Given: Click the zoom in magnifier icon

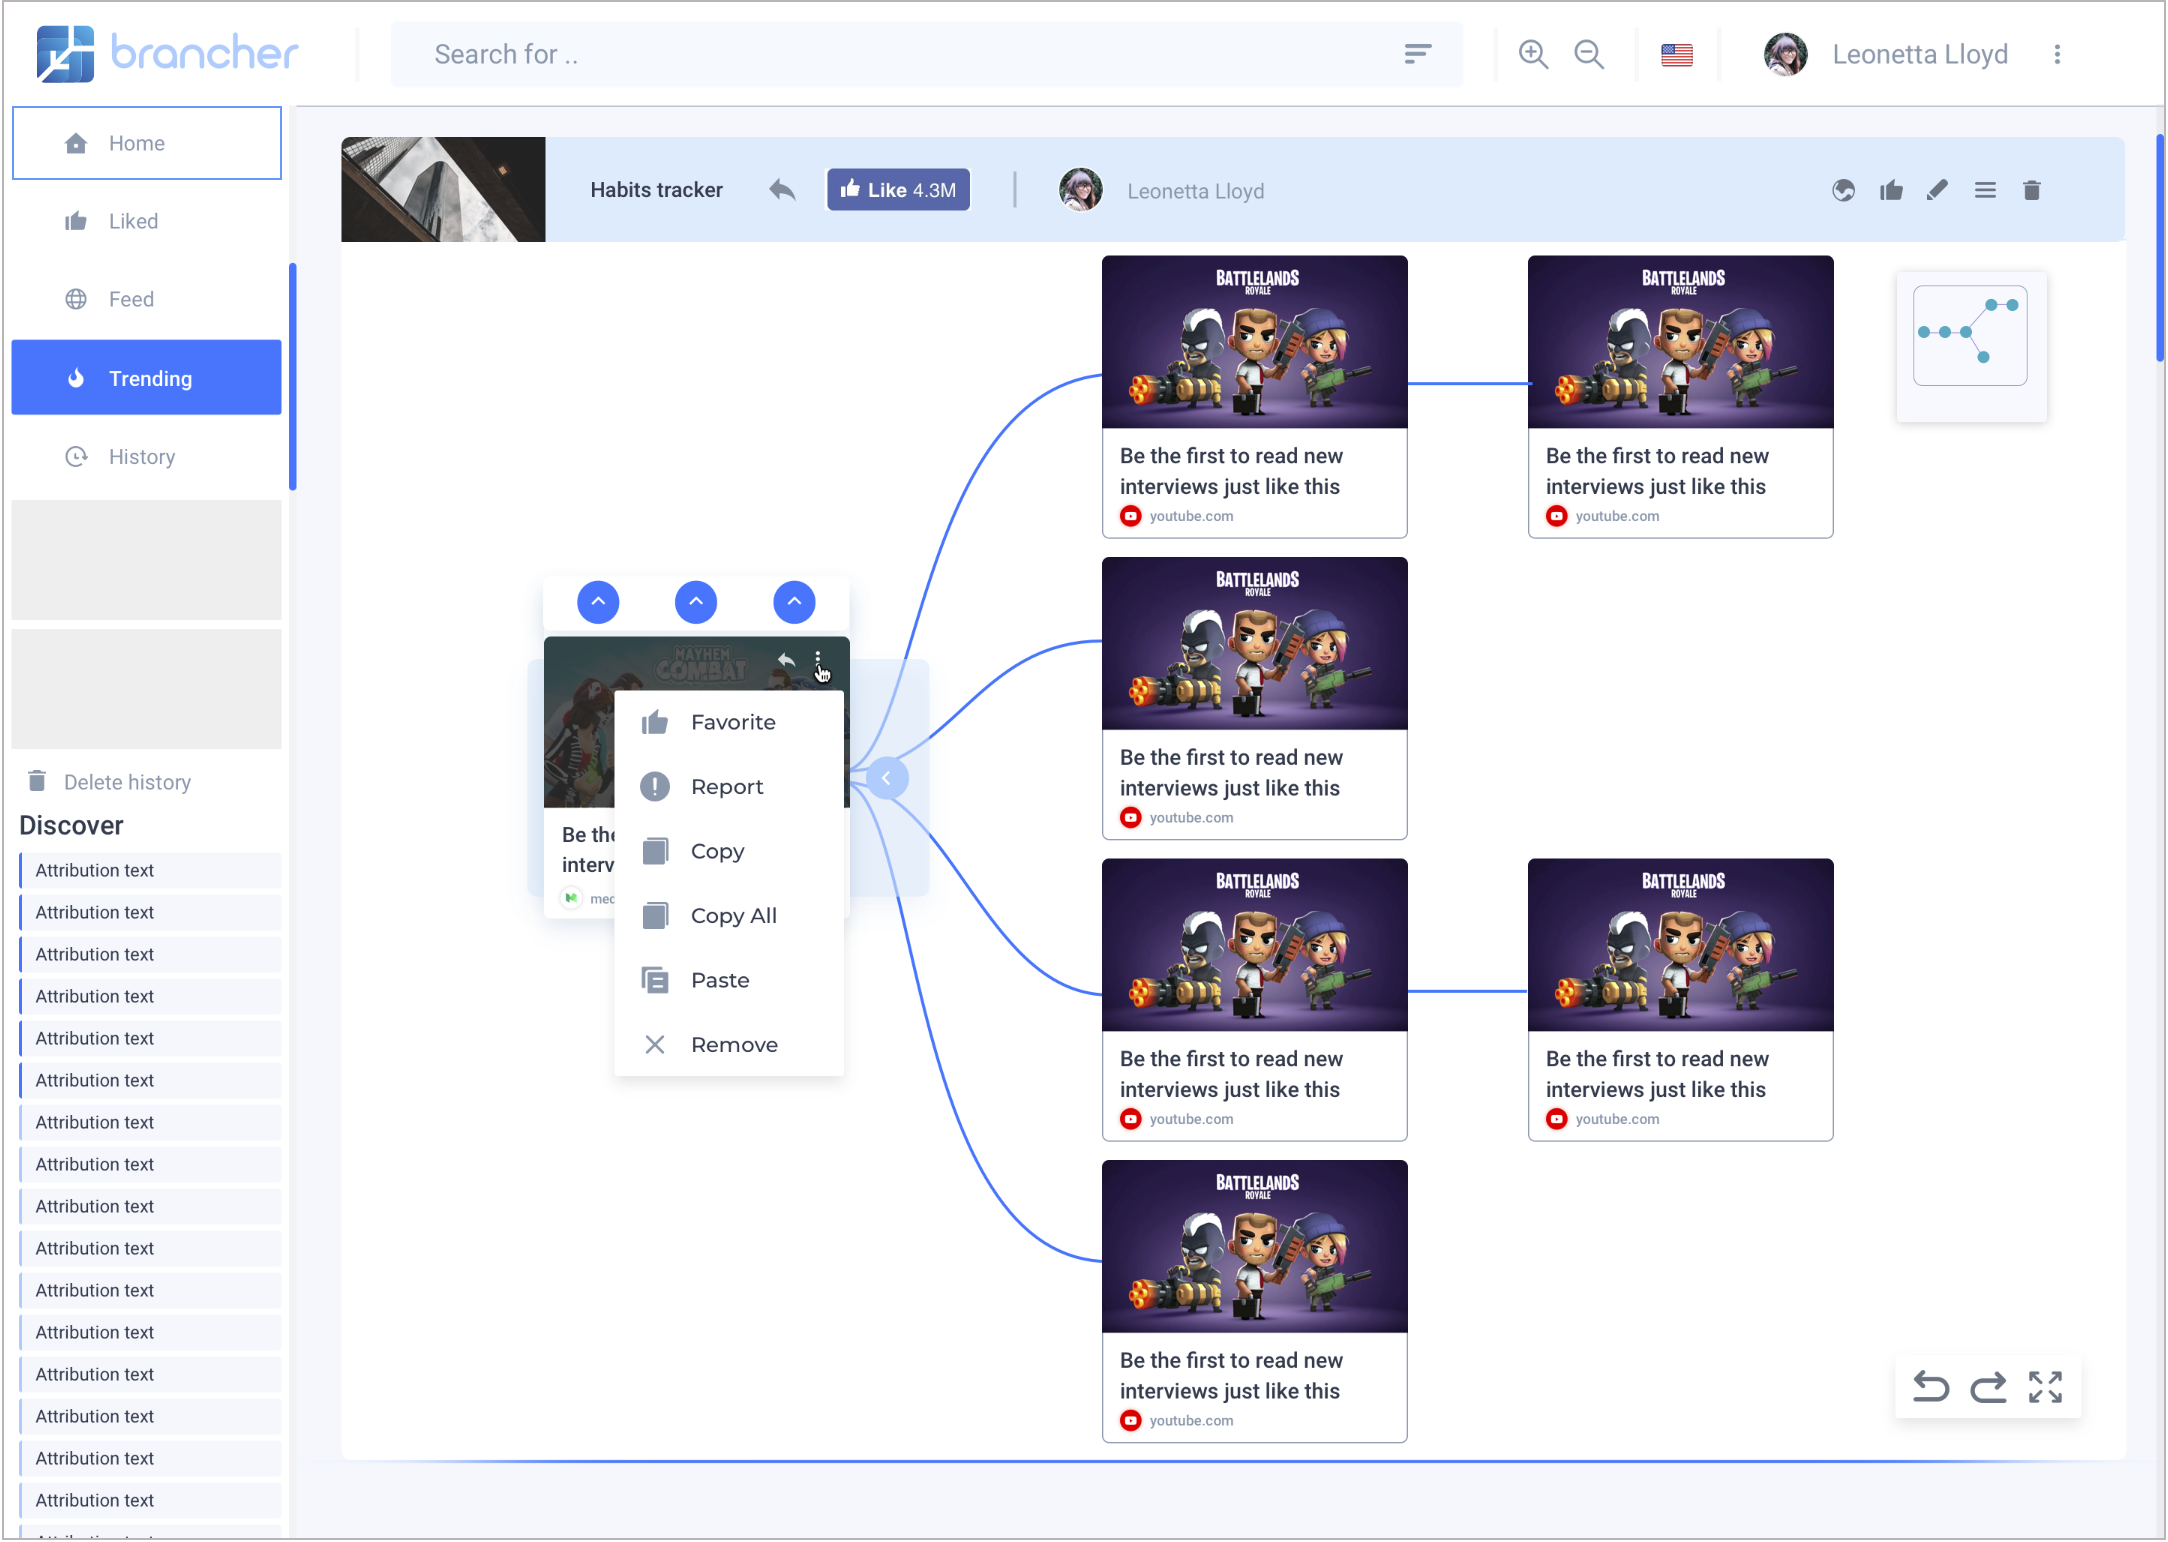Looking at the screenshot, I should coord(1532,54).
